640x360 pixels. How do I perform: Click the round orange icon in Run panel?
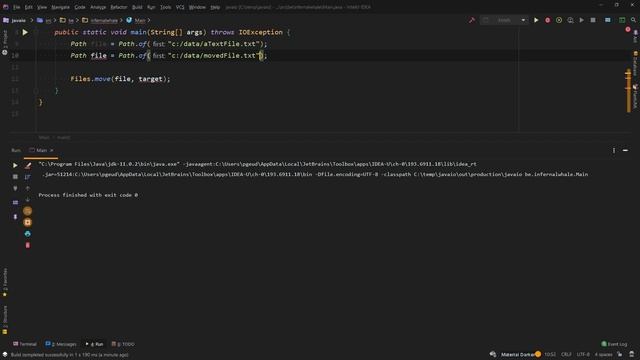pos(27,211)
